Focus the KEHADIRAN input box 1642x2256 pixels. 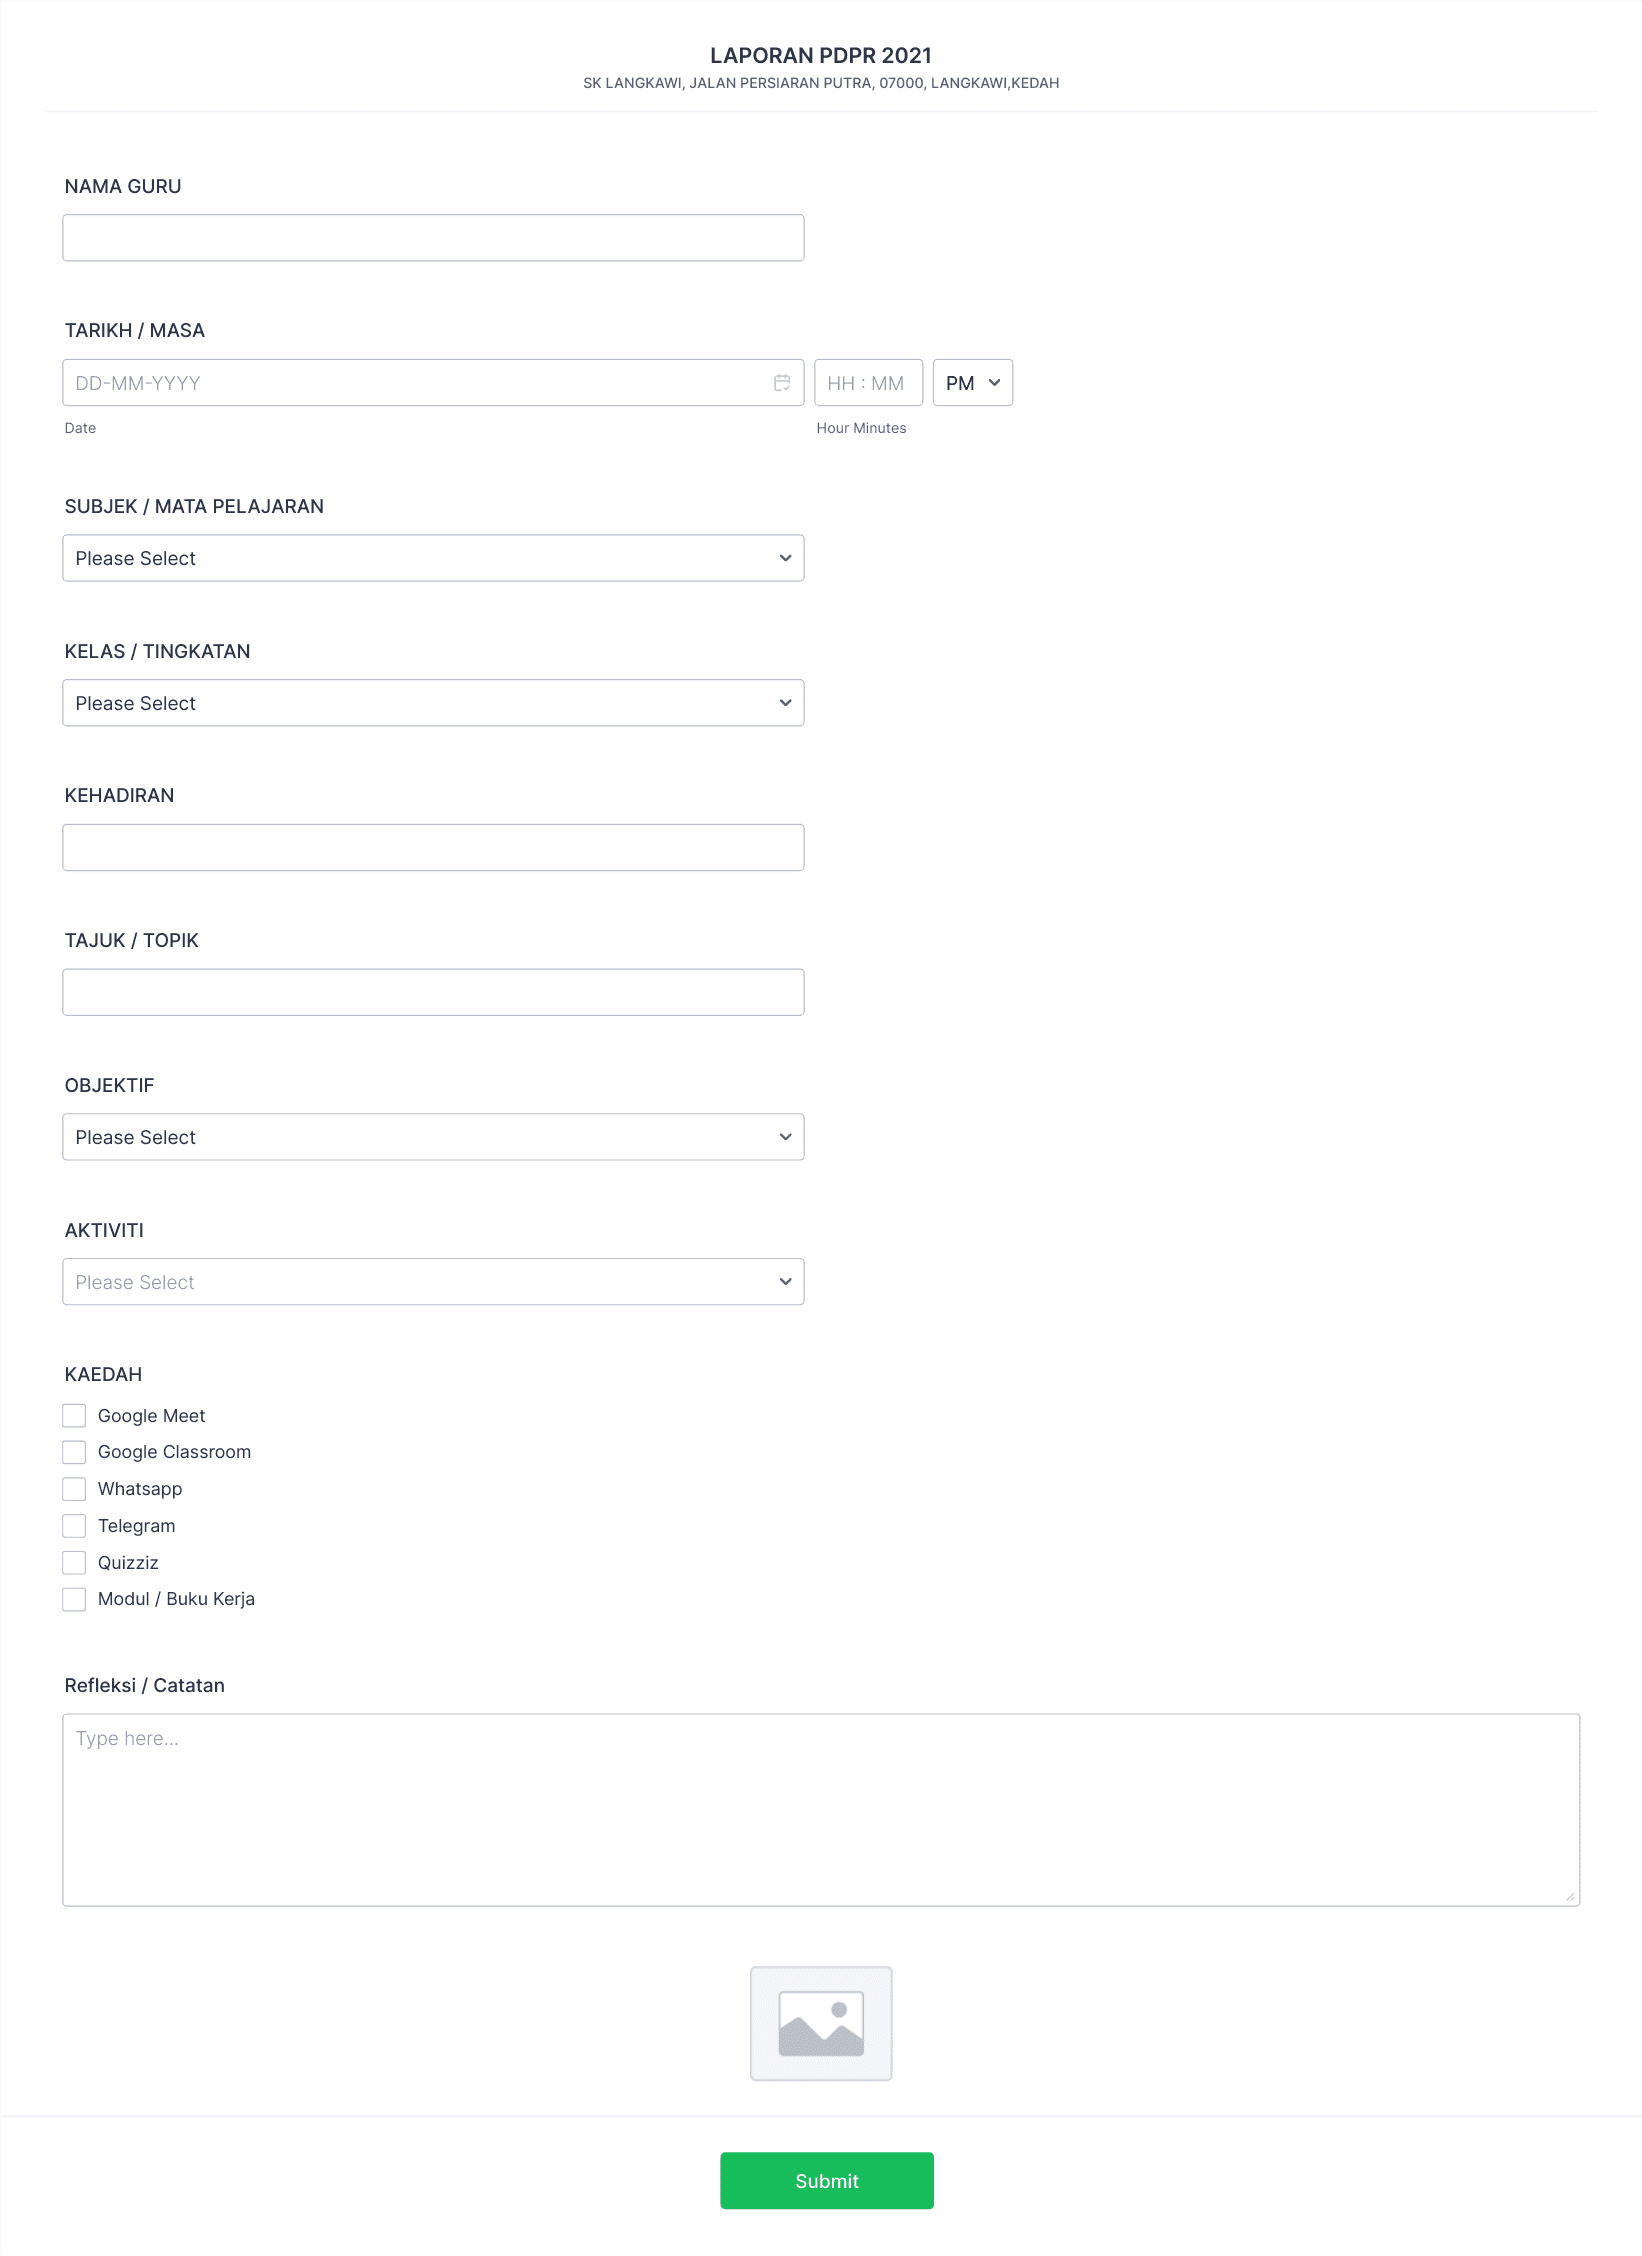pos(433,848)
